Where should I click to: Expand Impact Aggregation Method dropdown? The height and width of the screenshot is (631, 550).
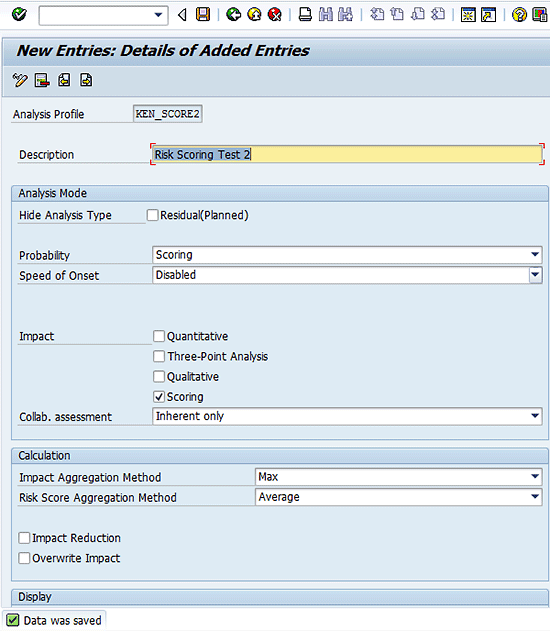(x=535, y=477)
